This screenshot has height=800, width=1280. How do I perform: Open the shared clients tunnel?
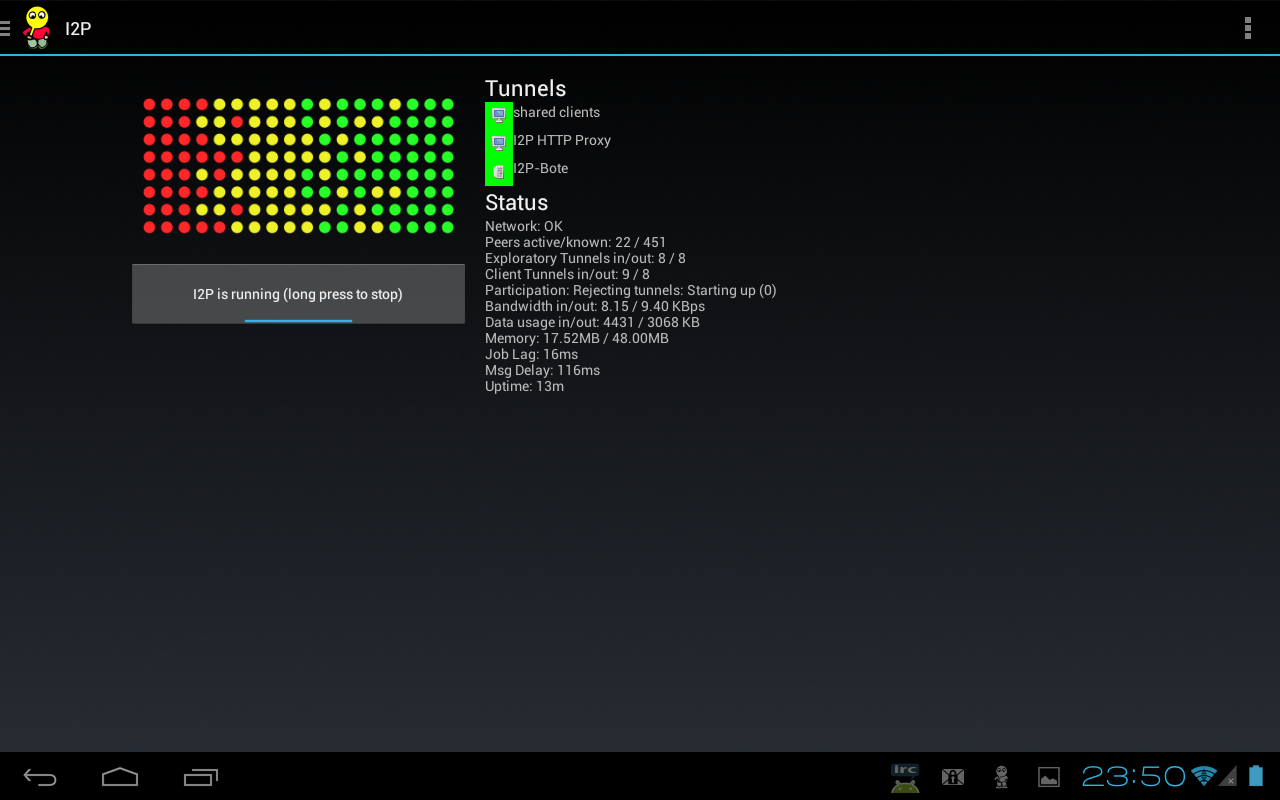click(556, 112)
